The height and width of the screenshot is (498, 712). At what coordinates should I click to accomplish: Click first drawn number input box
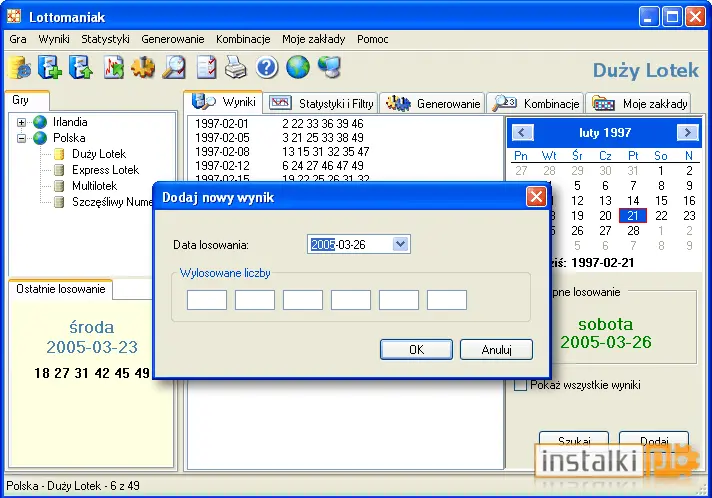(x=207, y=300)
